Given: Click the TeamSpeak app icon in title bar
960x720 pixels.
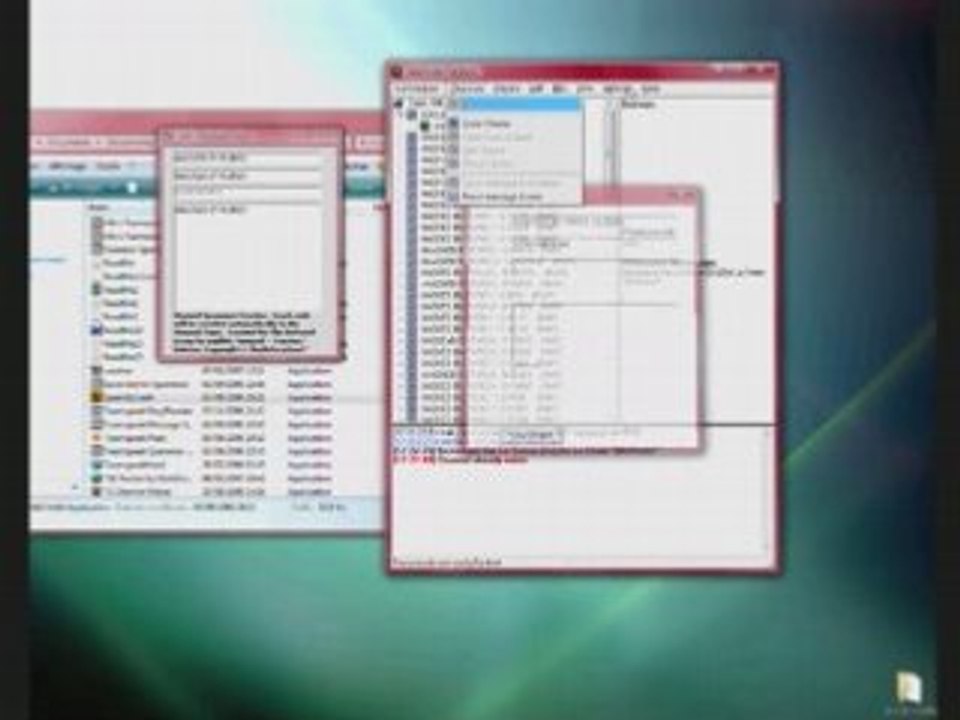Looking at the screenshot, I should pos(398,73).
